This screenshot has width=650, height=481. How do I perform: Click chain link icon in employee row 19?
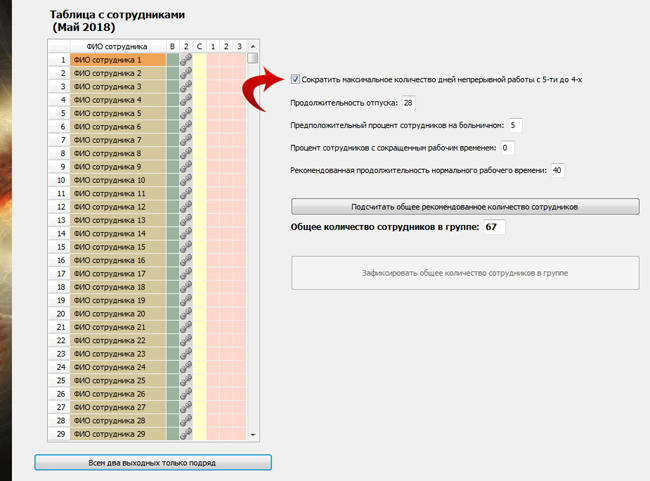(186, 300)
